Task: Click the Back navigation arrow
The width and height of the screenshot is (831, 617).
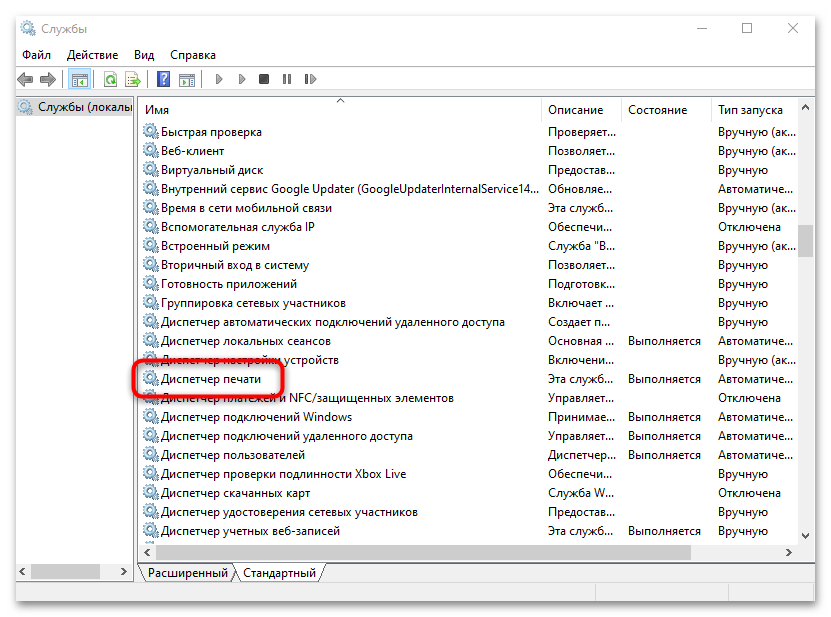Action: [x=25, y=79]
